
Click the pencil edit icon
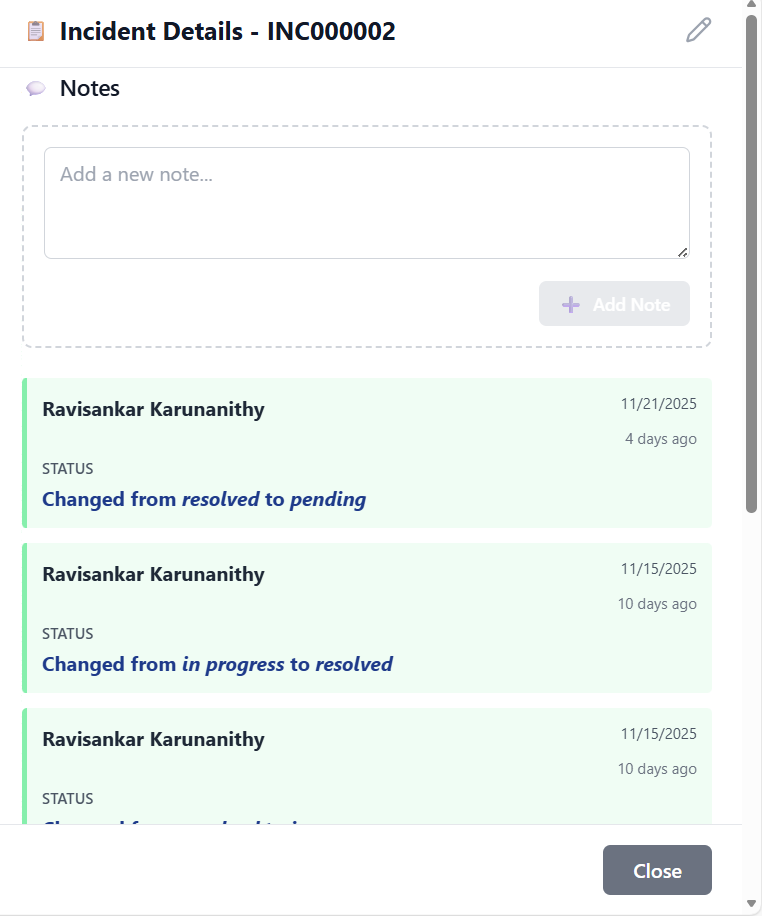click(698, 31)
